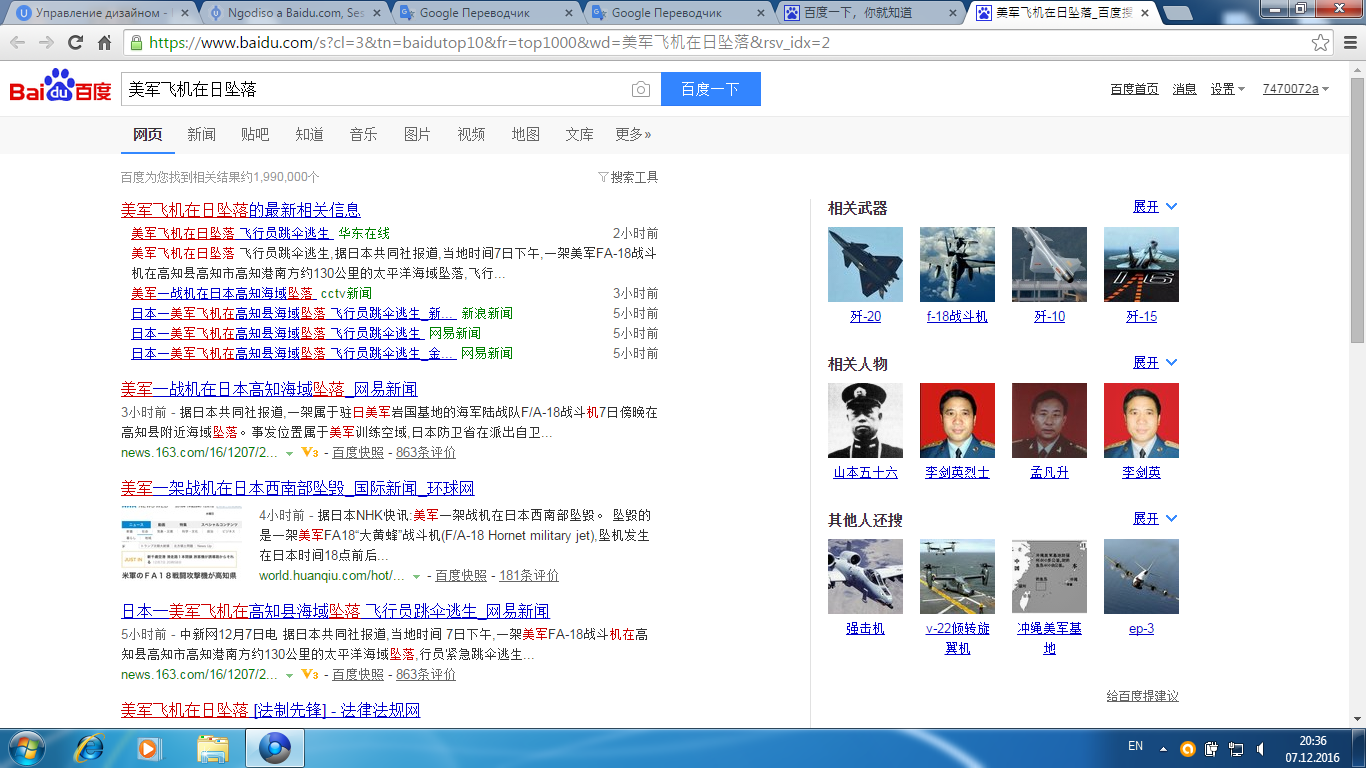Screen dimensions: 1366x768
Task: Click the 百度一下 search button
Action: (x=711, y=89)
